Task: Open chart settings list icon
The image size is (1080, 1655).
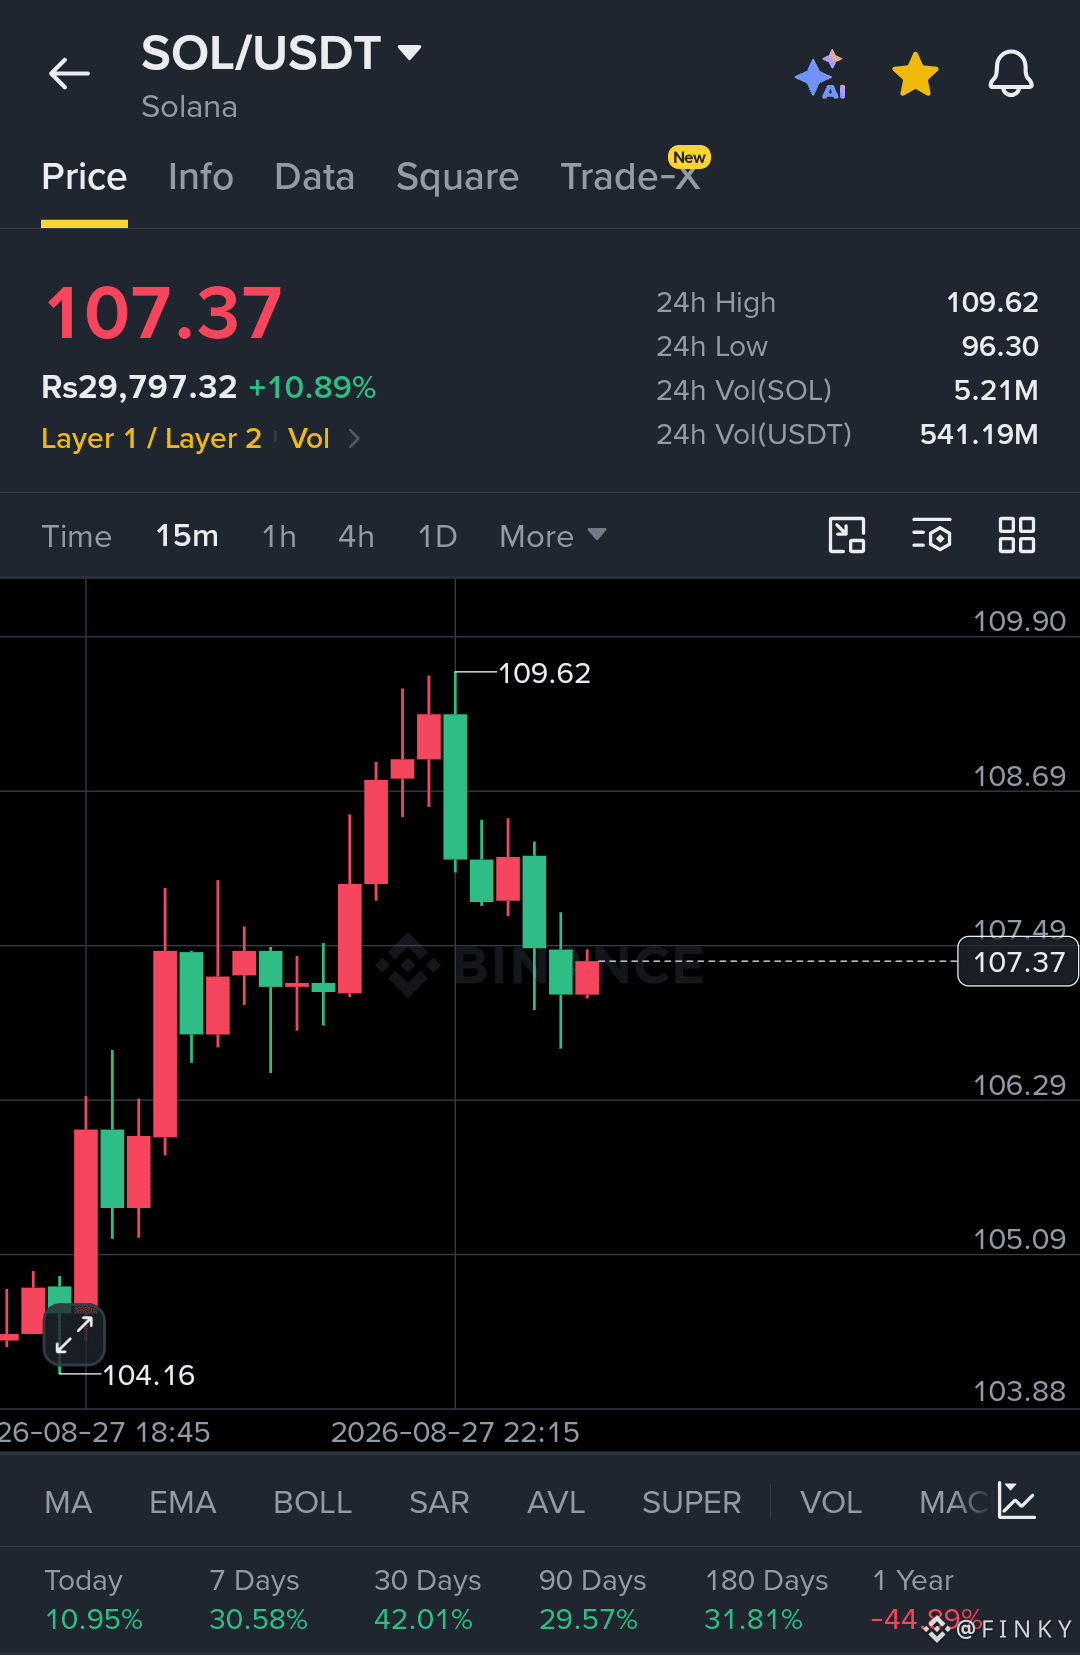Action: 932,535
